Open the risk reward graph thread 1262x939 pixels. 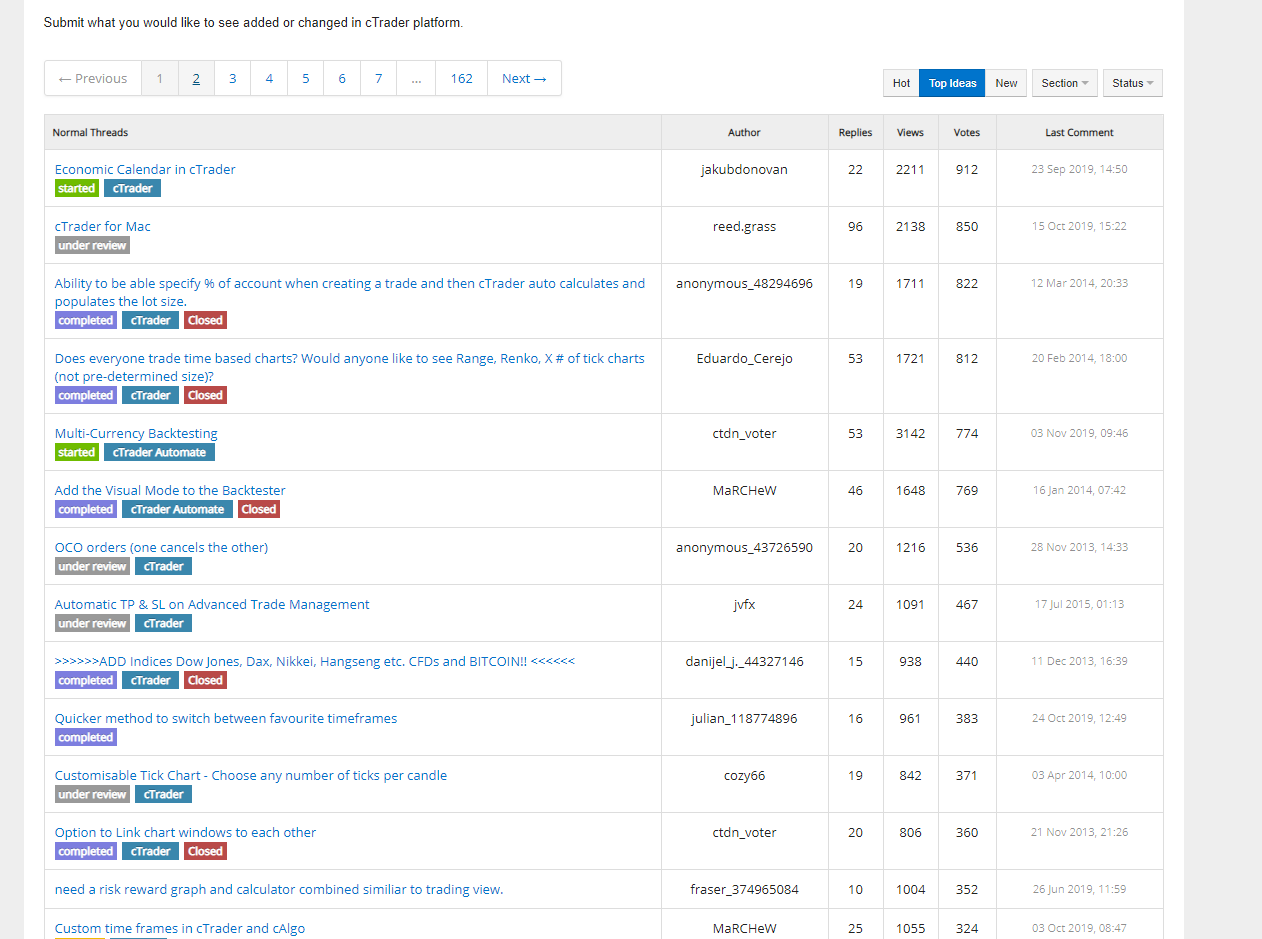279,889
